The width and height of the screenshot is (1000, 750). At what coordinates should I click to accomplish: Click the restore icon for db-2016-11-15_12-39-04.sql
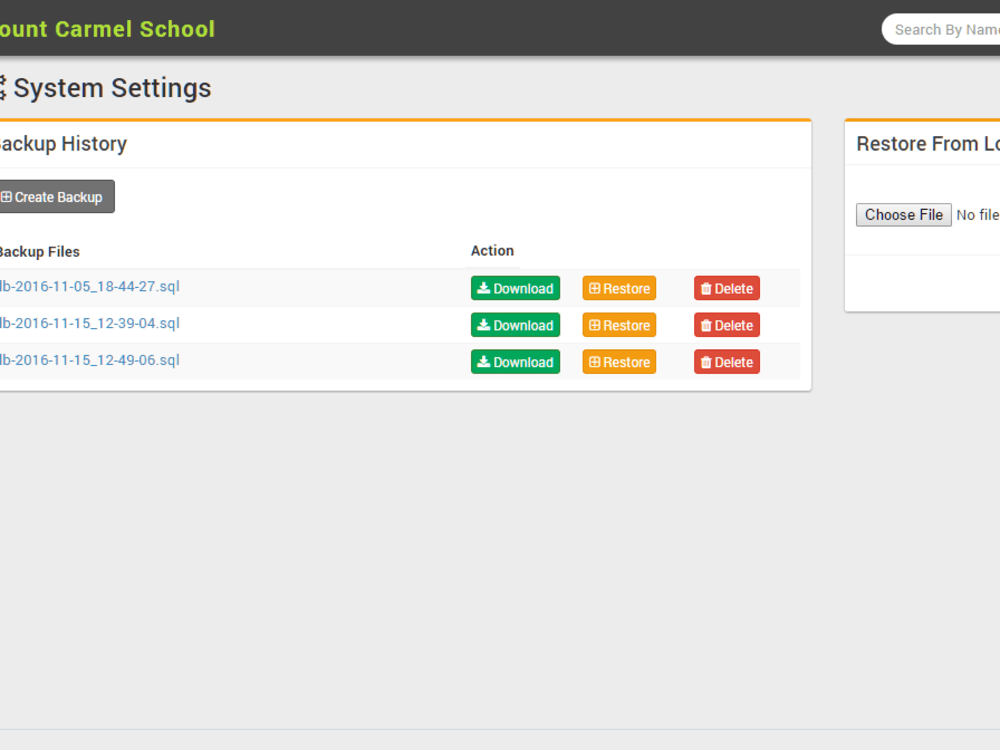593,324
